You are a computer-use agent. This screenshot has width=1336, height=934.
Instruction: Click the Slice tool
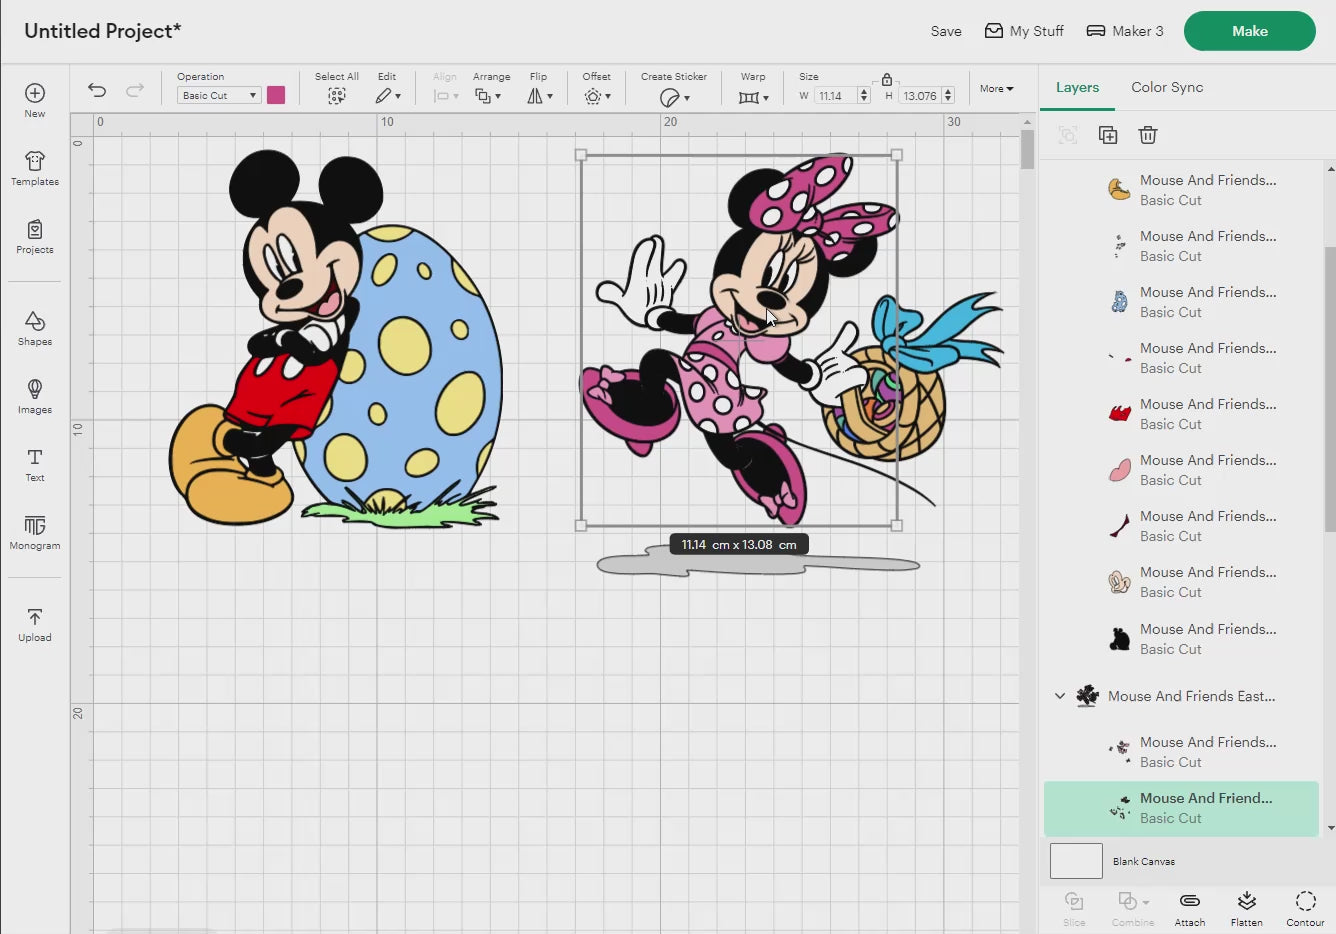[x=1074, y=909]
